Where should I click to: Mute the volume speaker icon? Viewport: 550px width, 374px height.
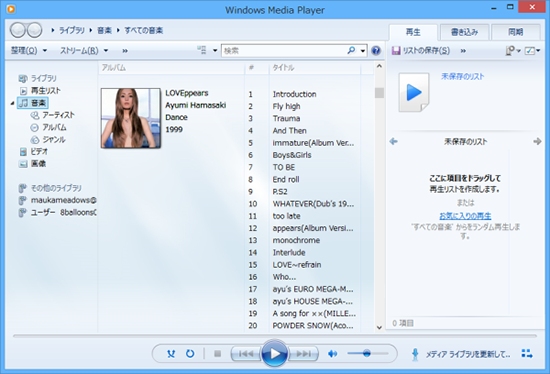(x=332, y=354)
